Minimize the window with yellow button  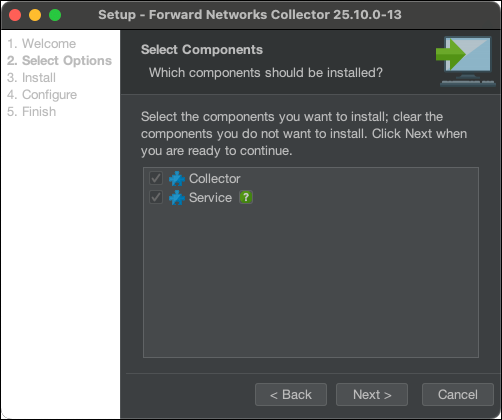(35, 15)
